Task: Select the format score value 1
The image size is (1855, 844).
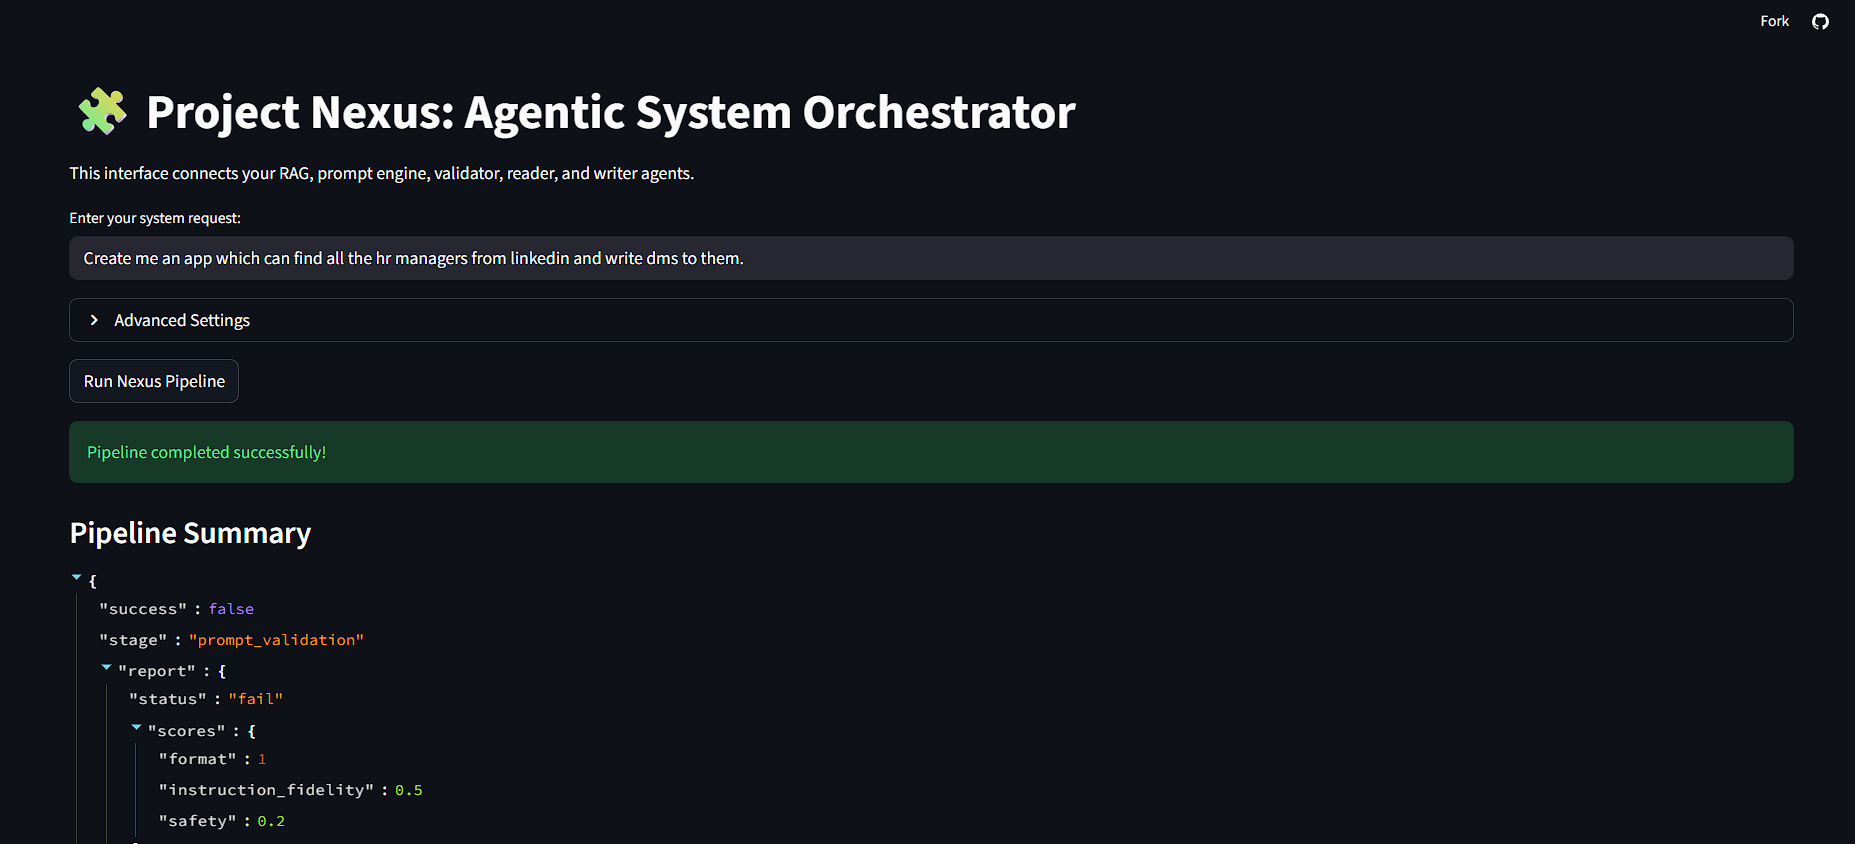Action: coord(262,759)
